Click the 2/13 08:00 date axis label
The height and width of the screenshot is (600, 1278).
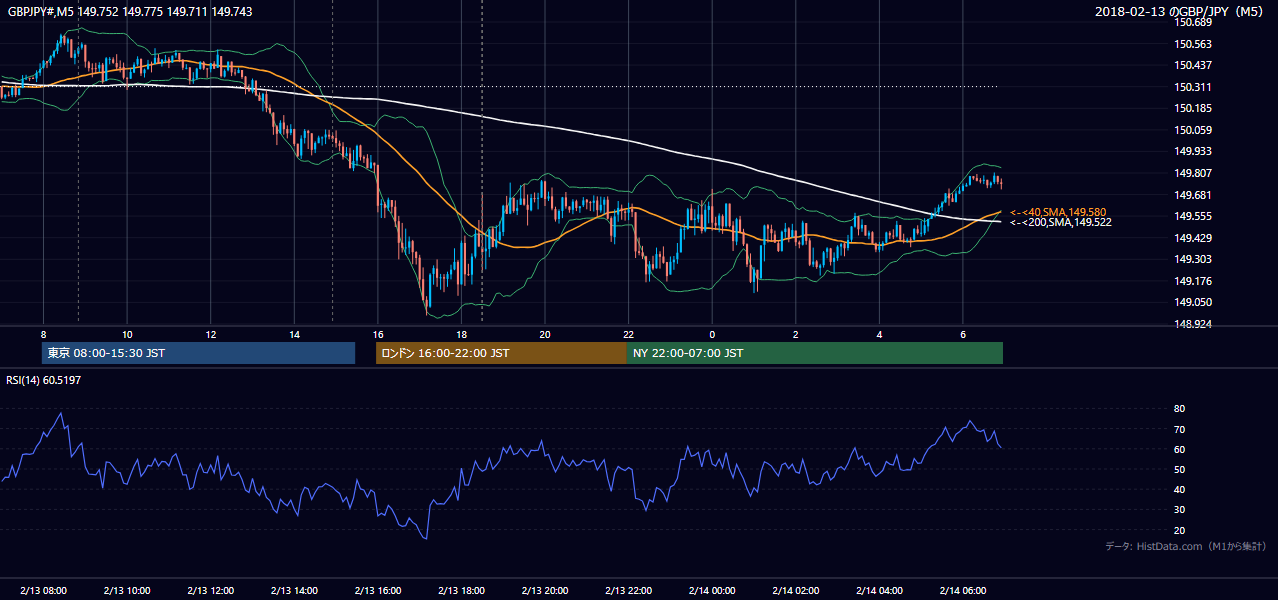[x=43, y=591]
